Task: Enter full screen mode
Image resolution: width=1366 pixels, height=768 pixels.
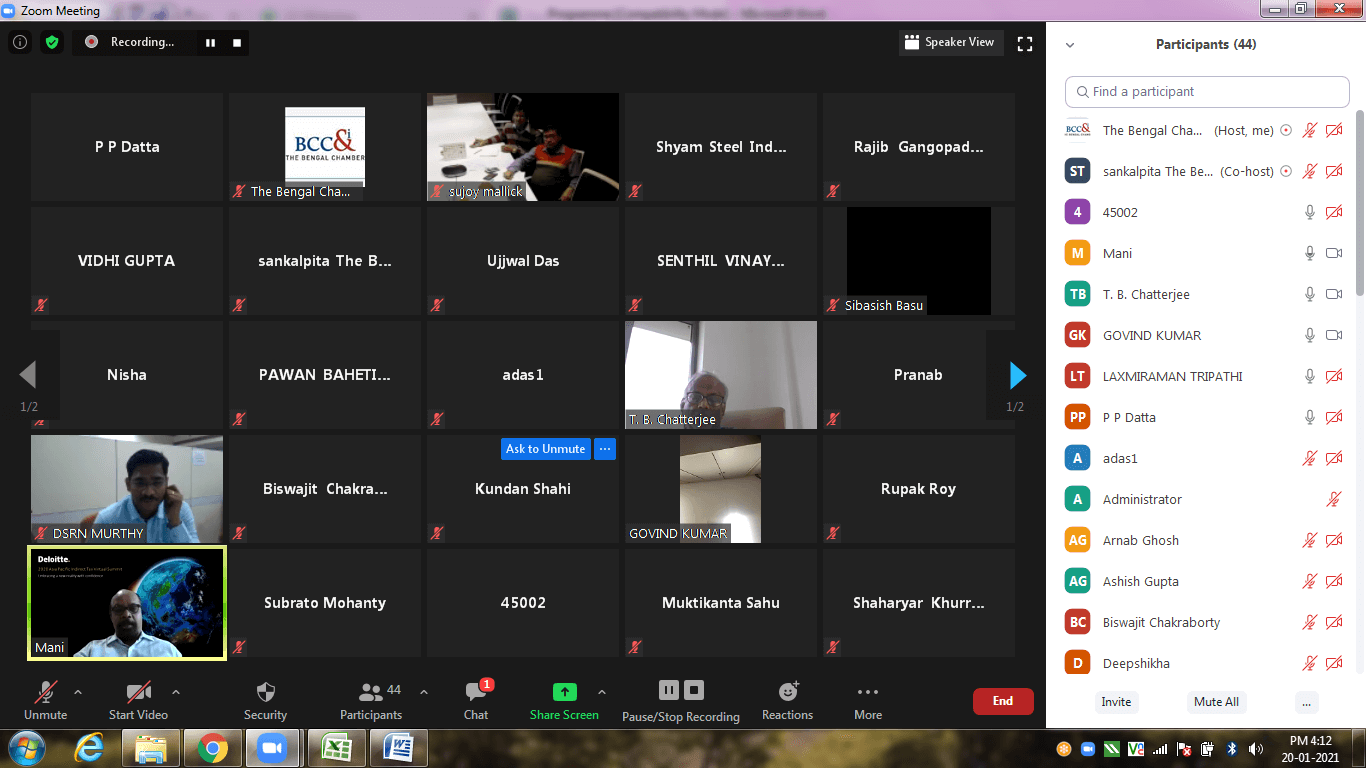Action: [x=1024, y=43]
